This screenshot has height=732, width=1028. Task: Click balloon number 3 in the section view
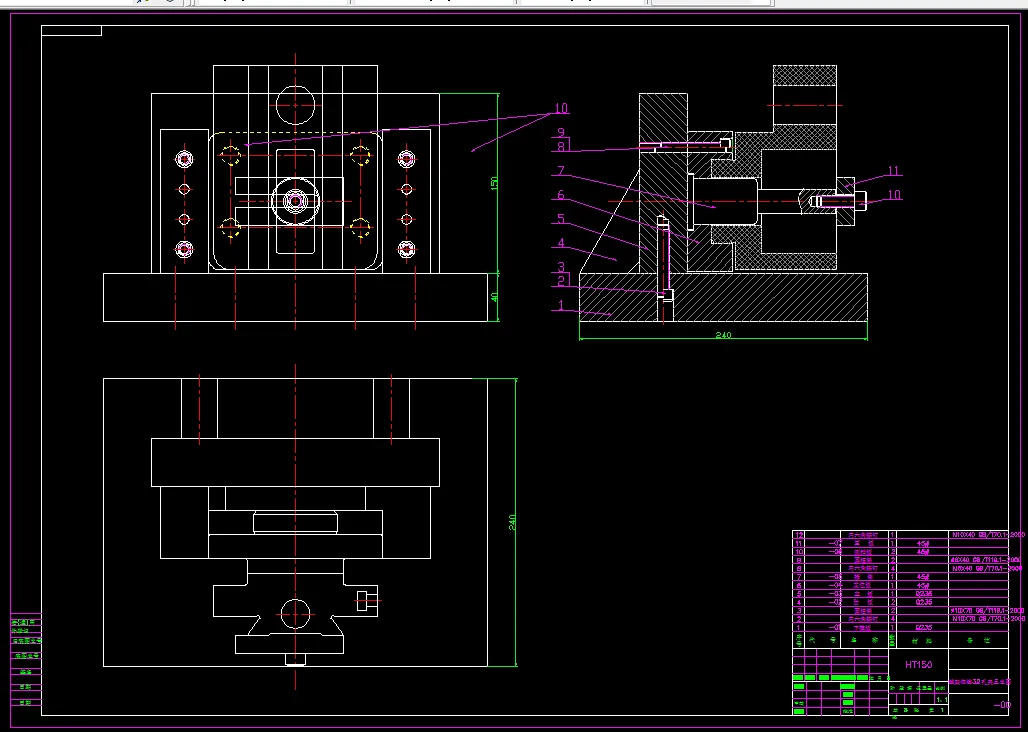pos(561,267)
